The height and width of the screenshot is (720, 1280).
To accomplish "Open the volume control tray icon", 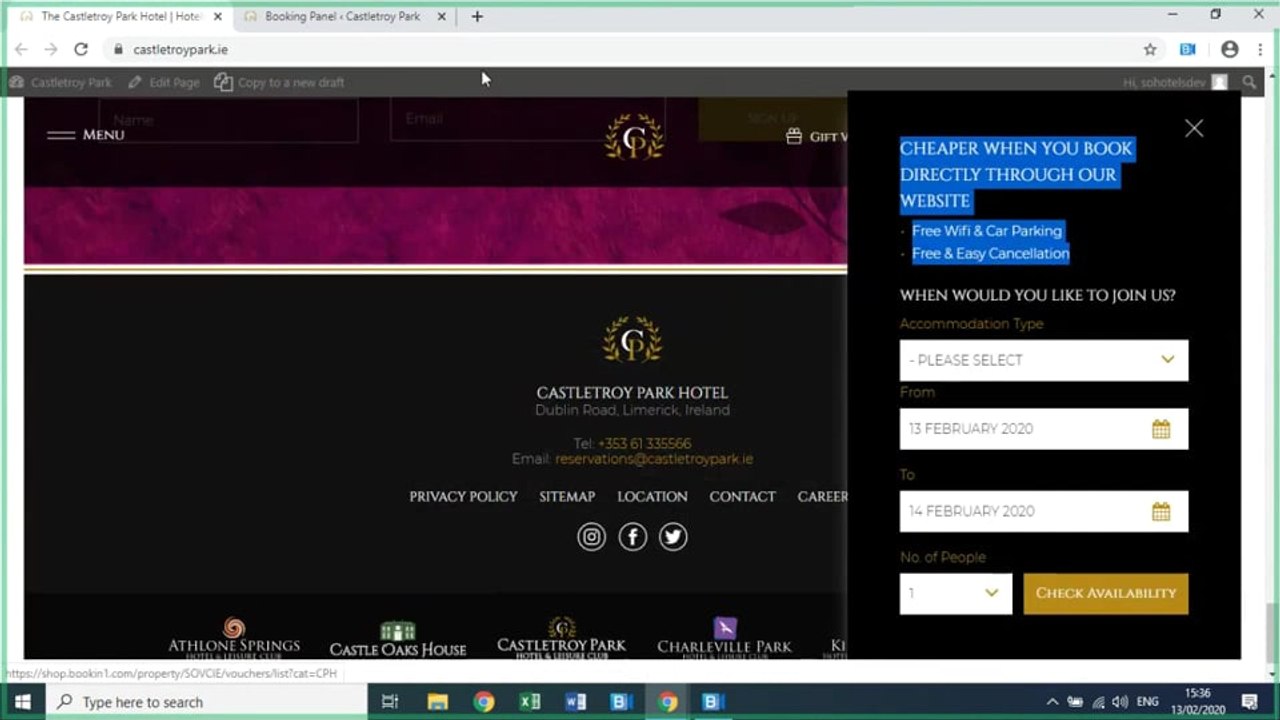I will coord(1120,702).
